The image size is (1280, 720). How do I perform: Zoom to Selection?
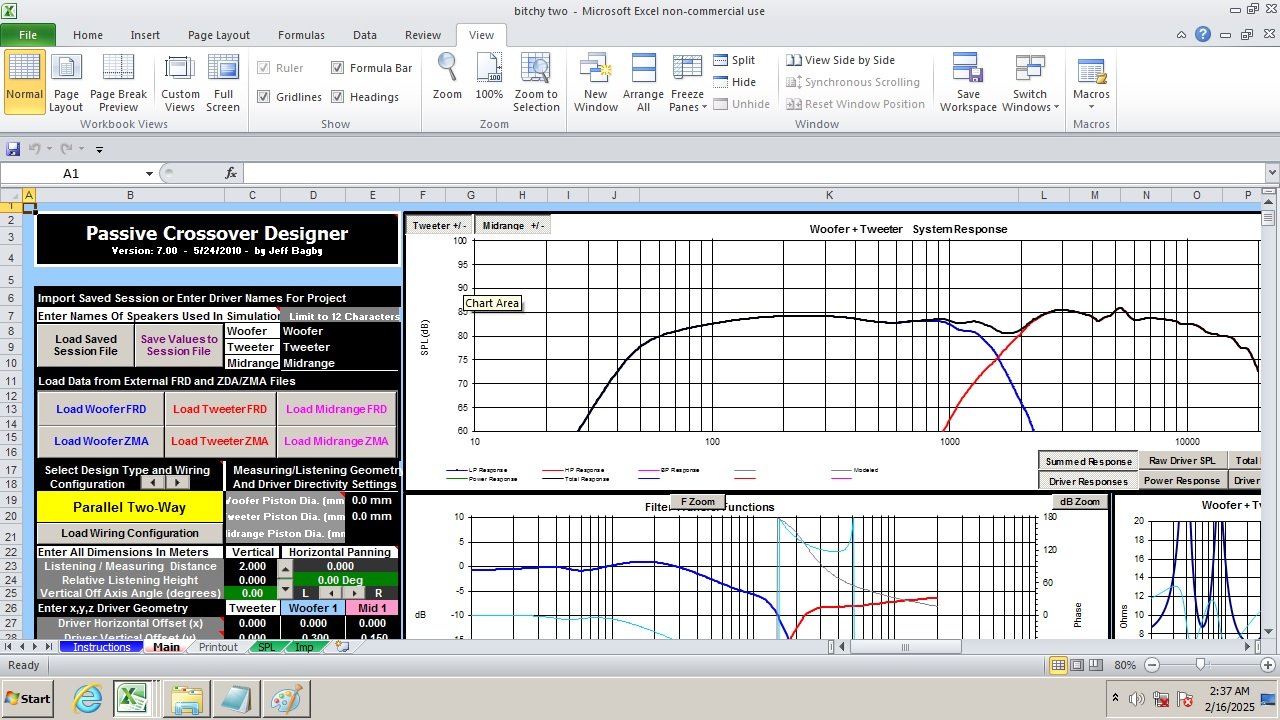pyautogui.click(x=537, y=82)
